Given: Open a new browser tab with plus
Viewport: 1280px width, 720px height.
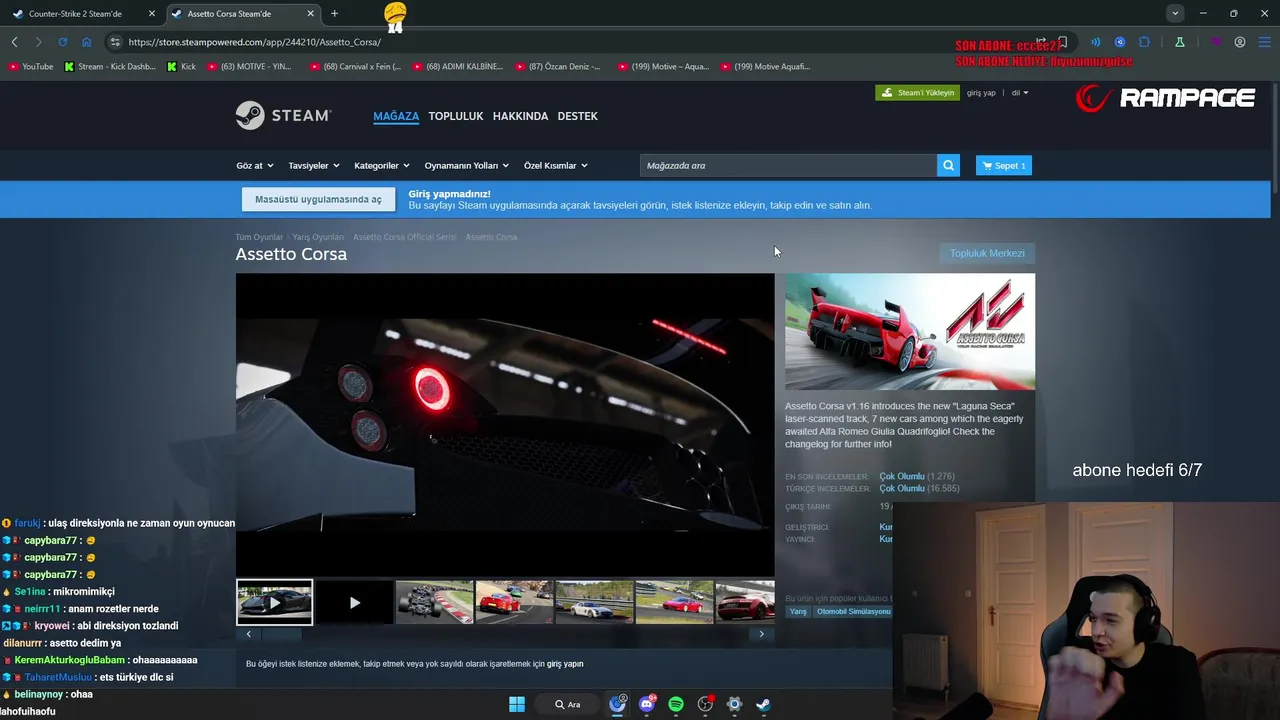Looking at the screenshot, I should click(x=334, y=13).
